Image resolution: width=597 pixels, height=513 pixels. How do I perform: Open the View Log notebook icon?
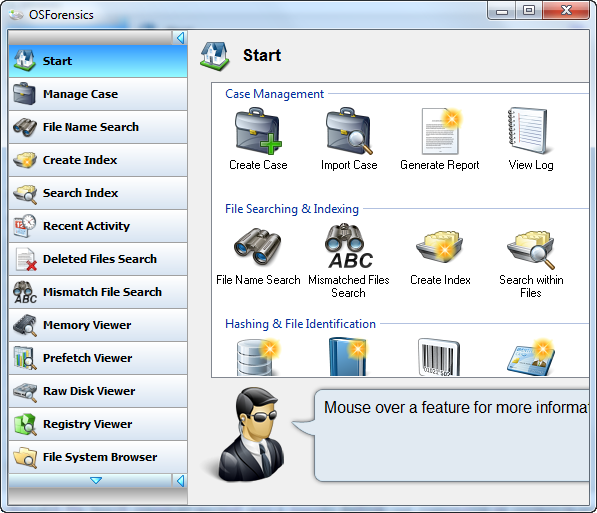528,131
